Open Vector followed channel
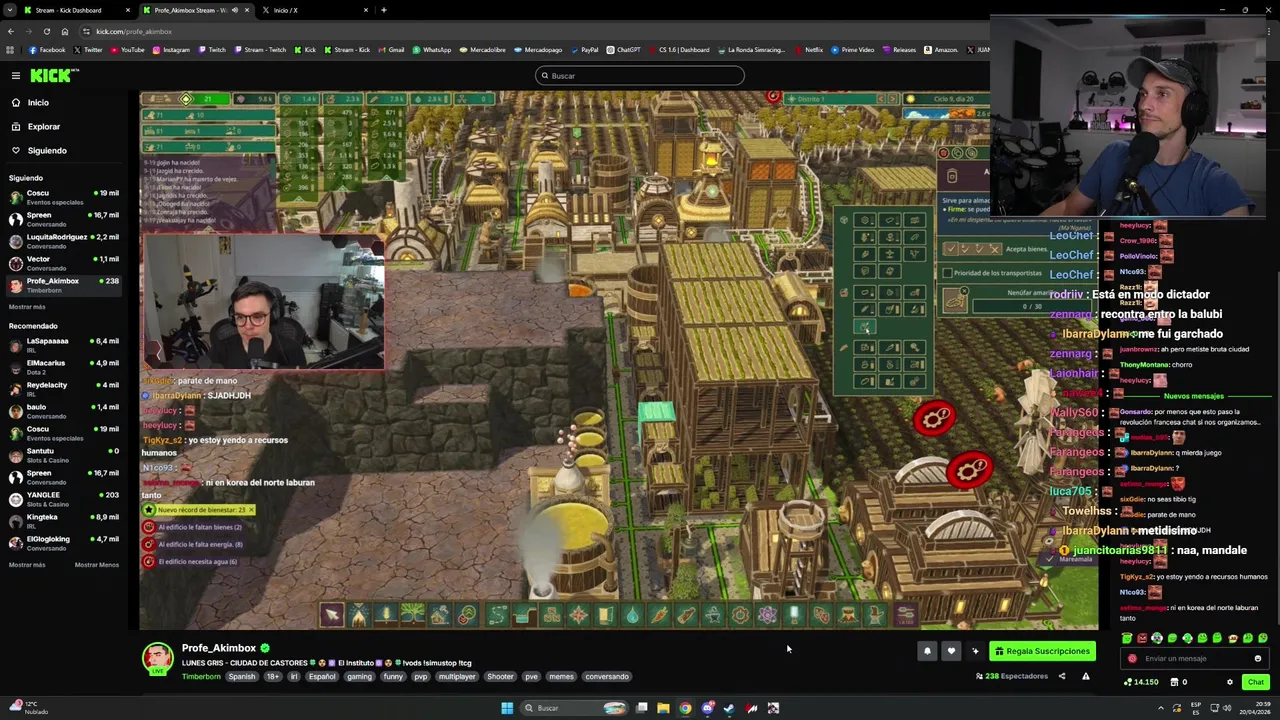1280x720 pixels. (x=64, y=263)
